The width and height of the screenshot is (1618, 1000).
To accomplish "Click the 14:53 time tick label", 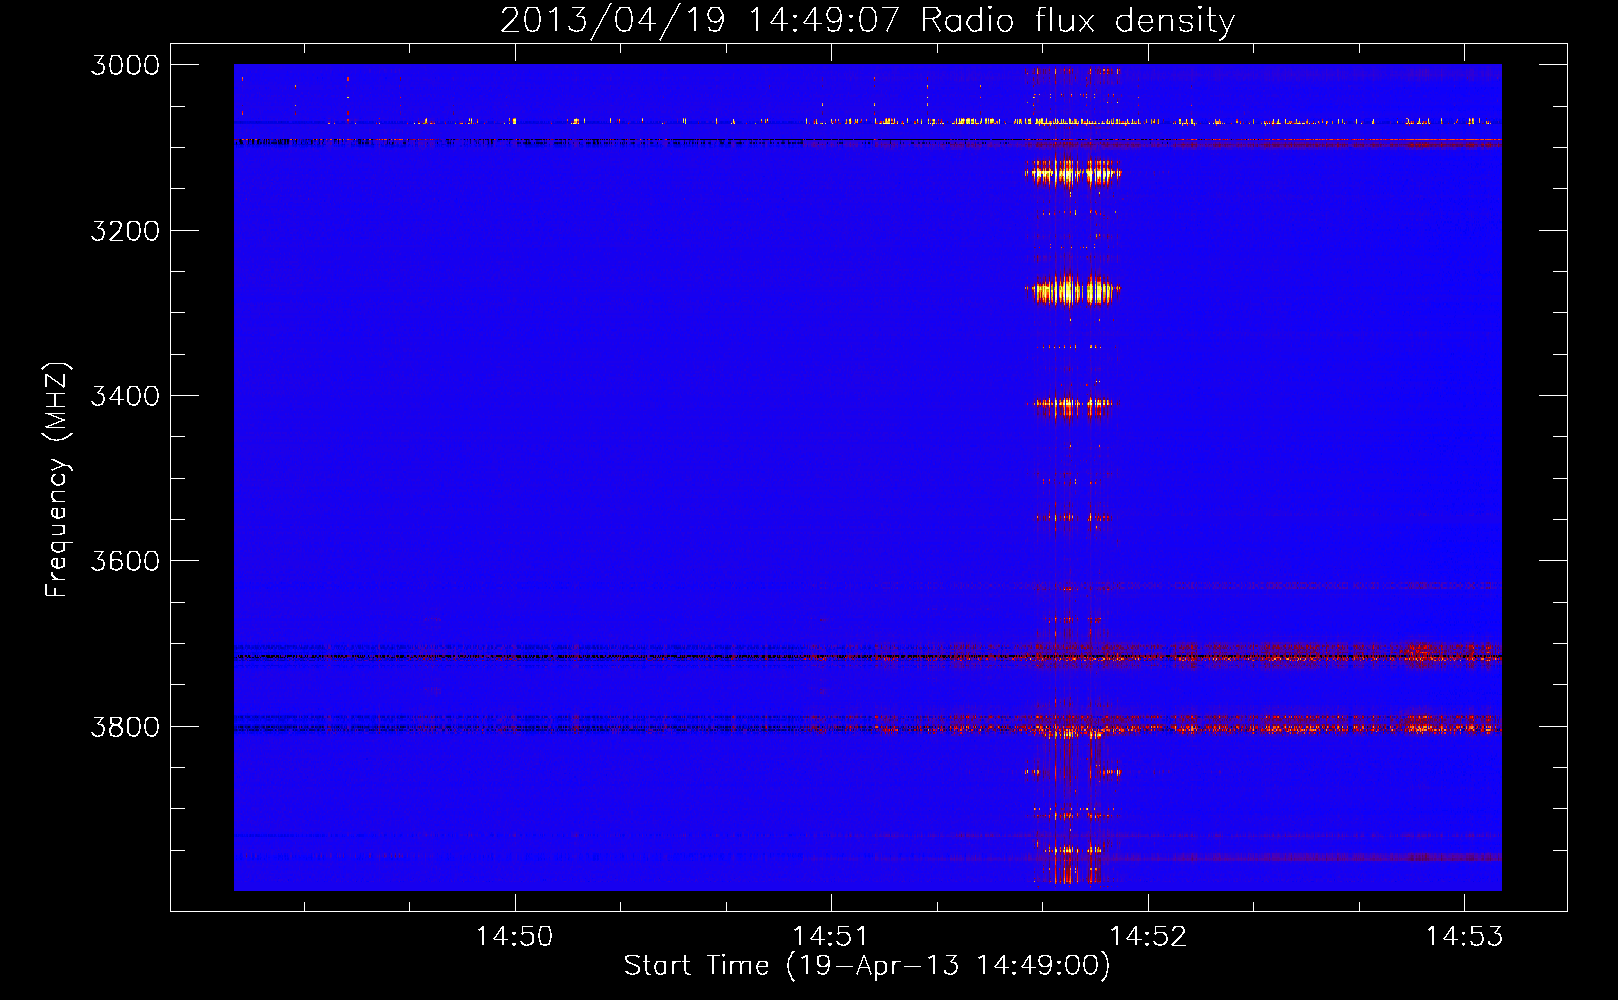I will (x=1464, y=936).
